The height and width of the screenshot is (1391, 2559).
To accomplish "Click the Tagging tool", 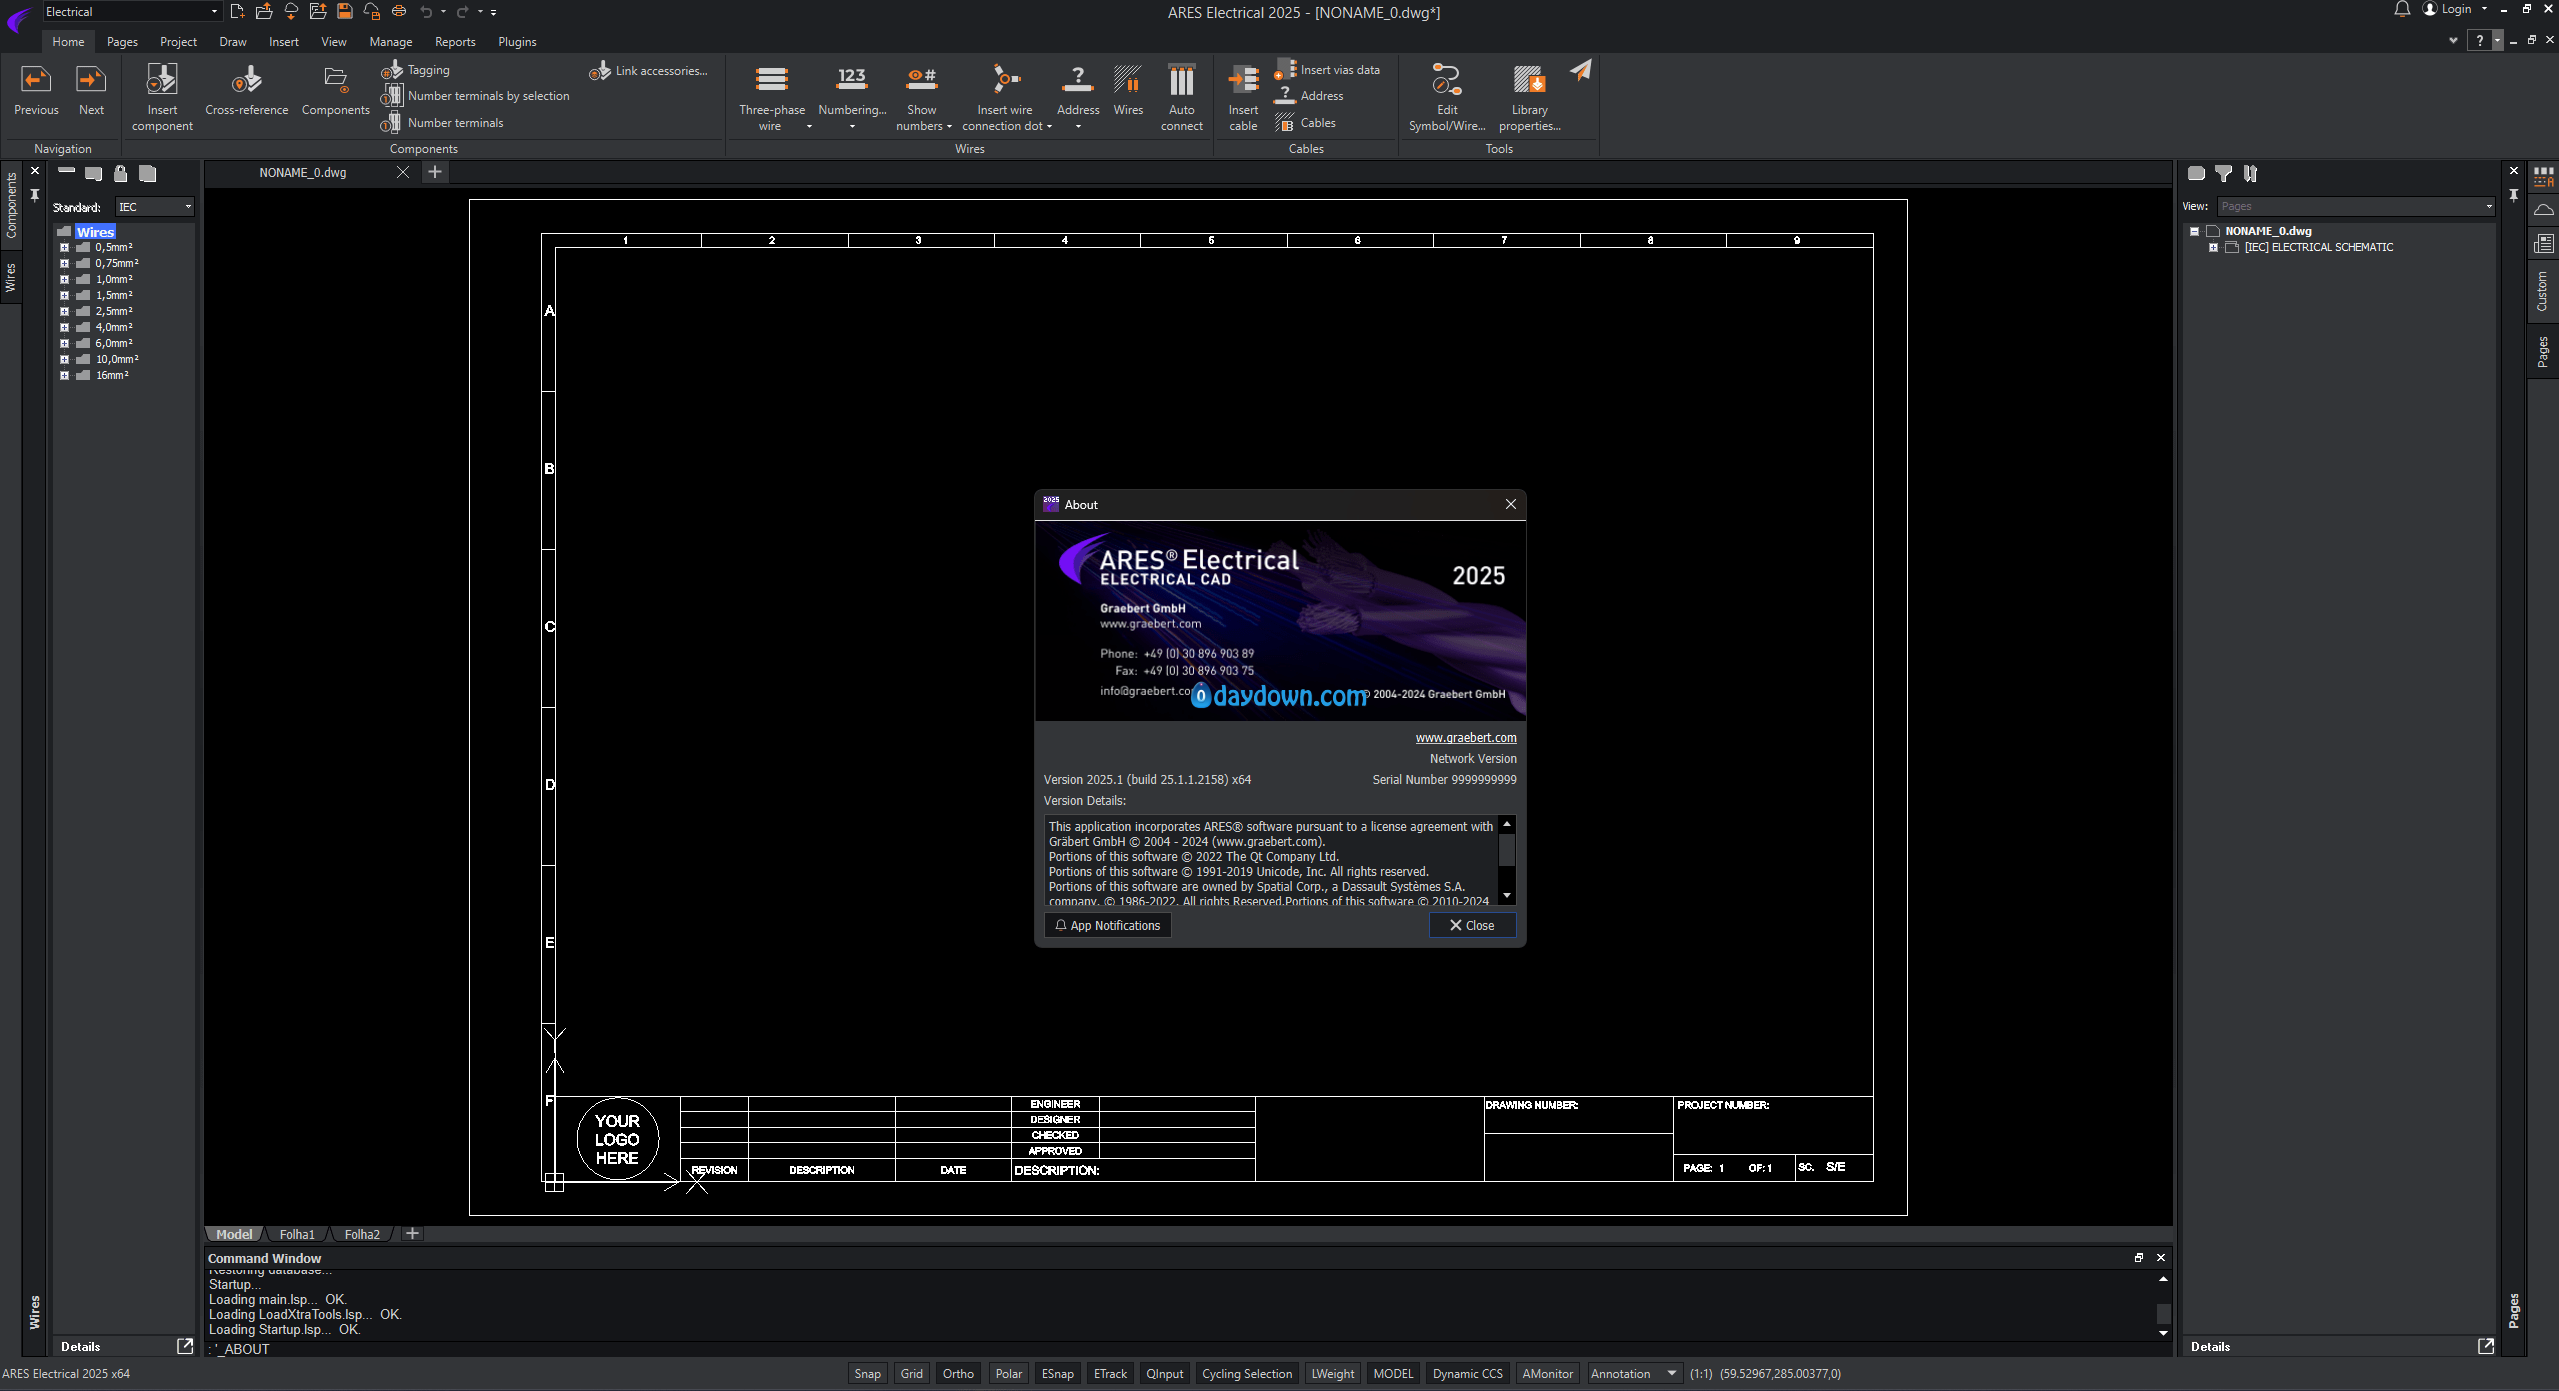I will pyautogui.click(x=416, y=70).
